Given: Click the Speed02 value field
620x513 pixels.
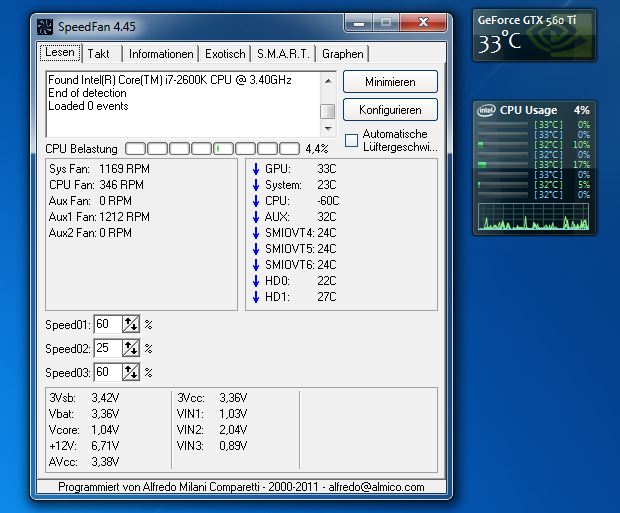Looking at the screenshot, I should [108, 348].
